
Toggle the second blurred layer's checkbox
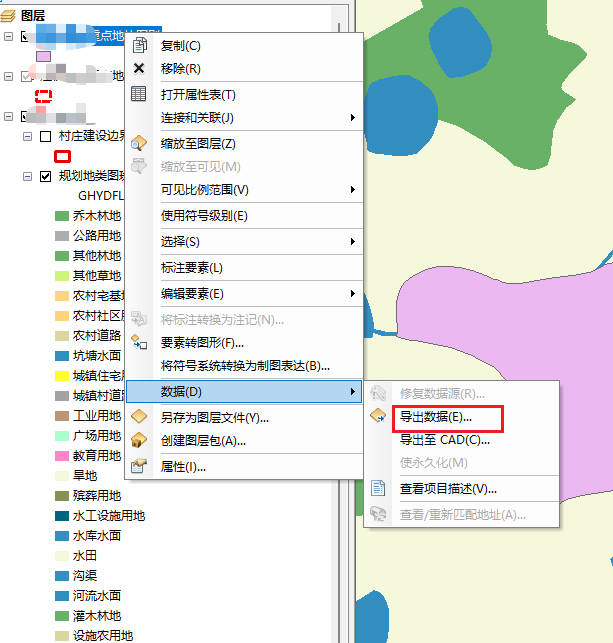coord(26,76)
